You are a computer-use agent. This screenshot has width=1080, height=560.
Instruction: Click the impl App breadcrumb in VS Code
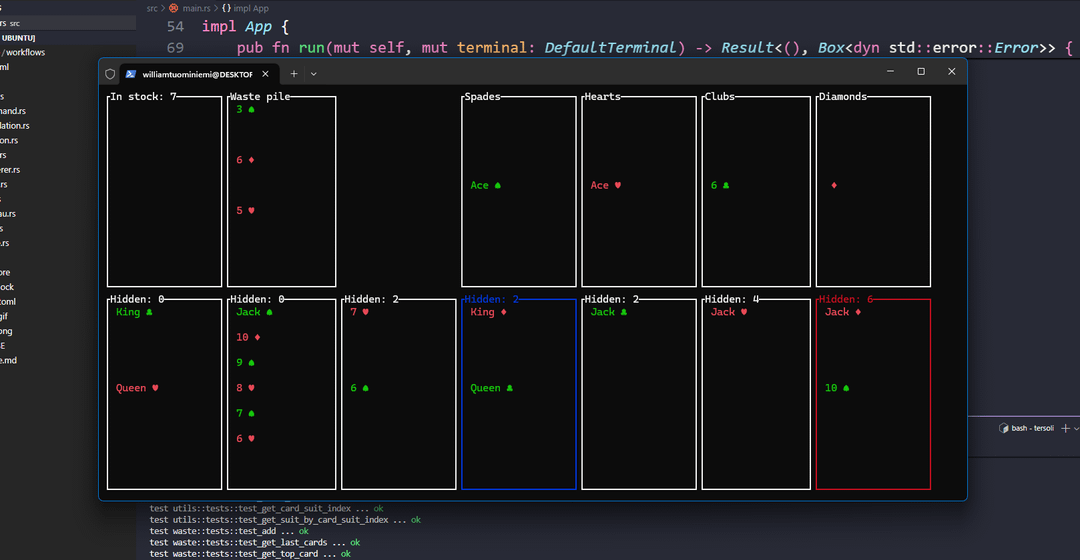click(x=251, y=8)
